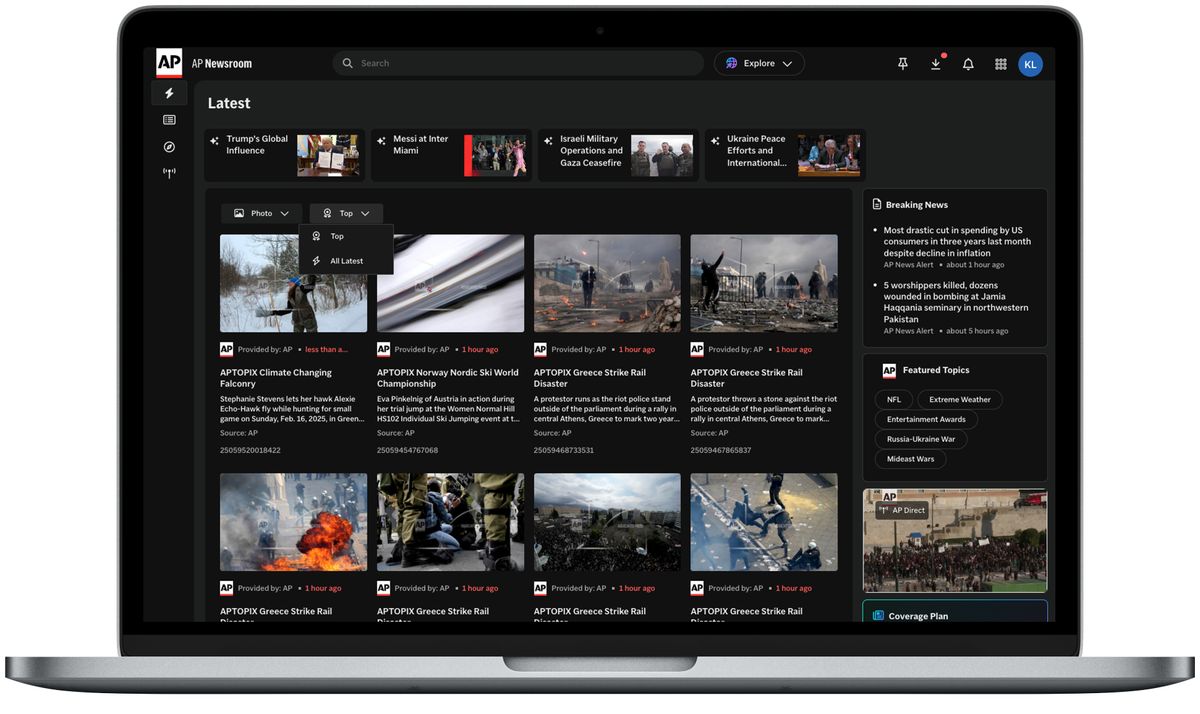Open downloads using the download arrow icon
This screenshot has width=1200, height=714.
pyautogui.click(x=935, y=63)
